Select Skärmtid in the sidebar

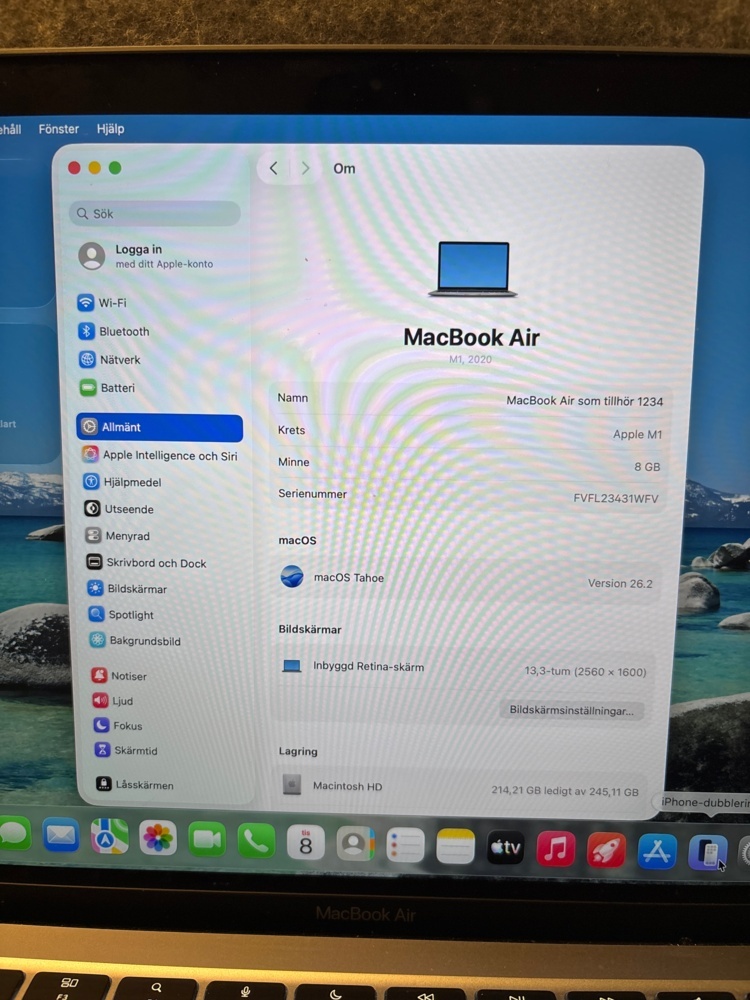click(x=126, y=750)
